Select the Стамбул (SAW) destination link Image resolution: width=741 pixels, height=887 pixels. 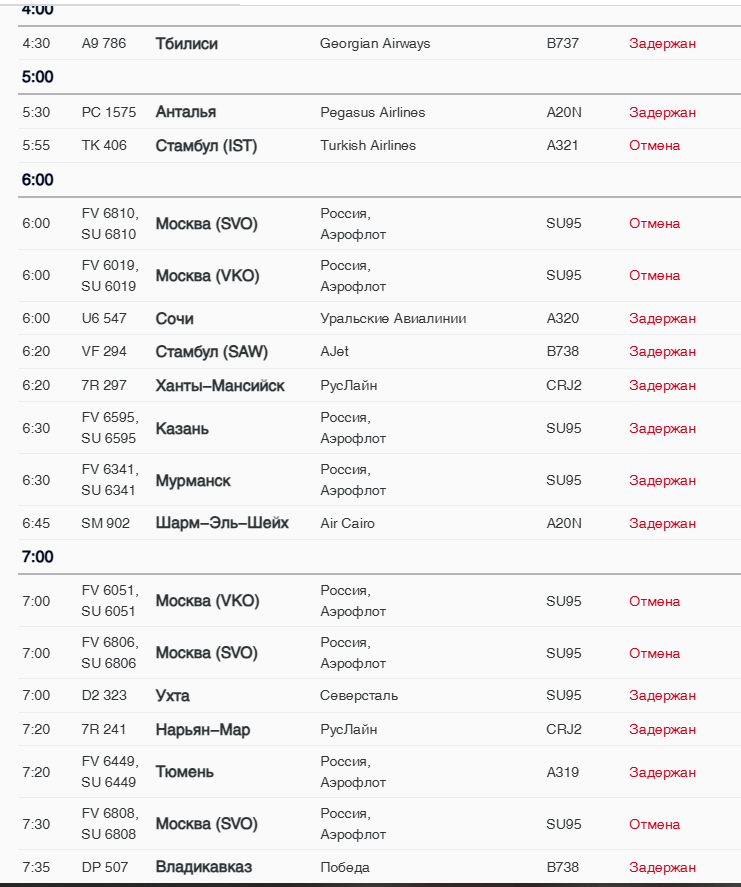tap(211, 352)
